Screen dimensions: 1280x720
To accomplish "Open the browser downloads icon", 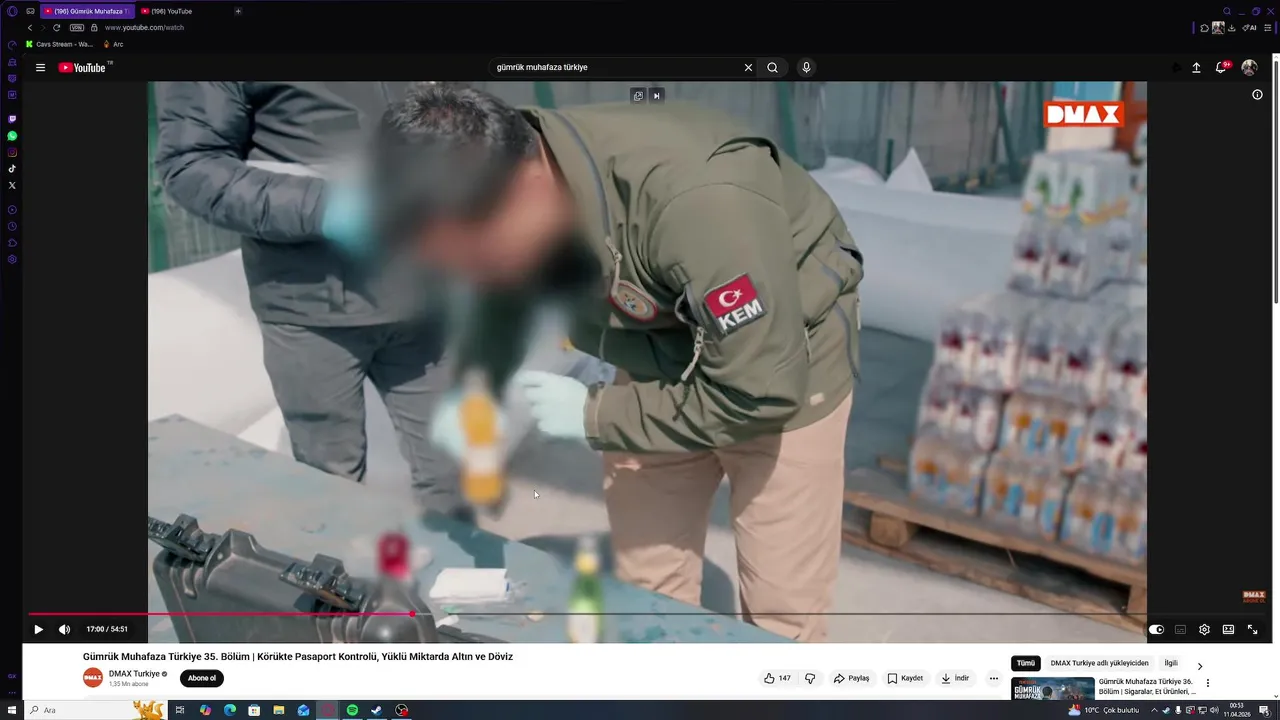I will 1231,28.
